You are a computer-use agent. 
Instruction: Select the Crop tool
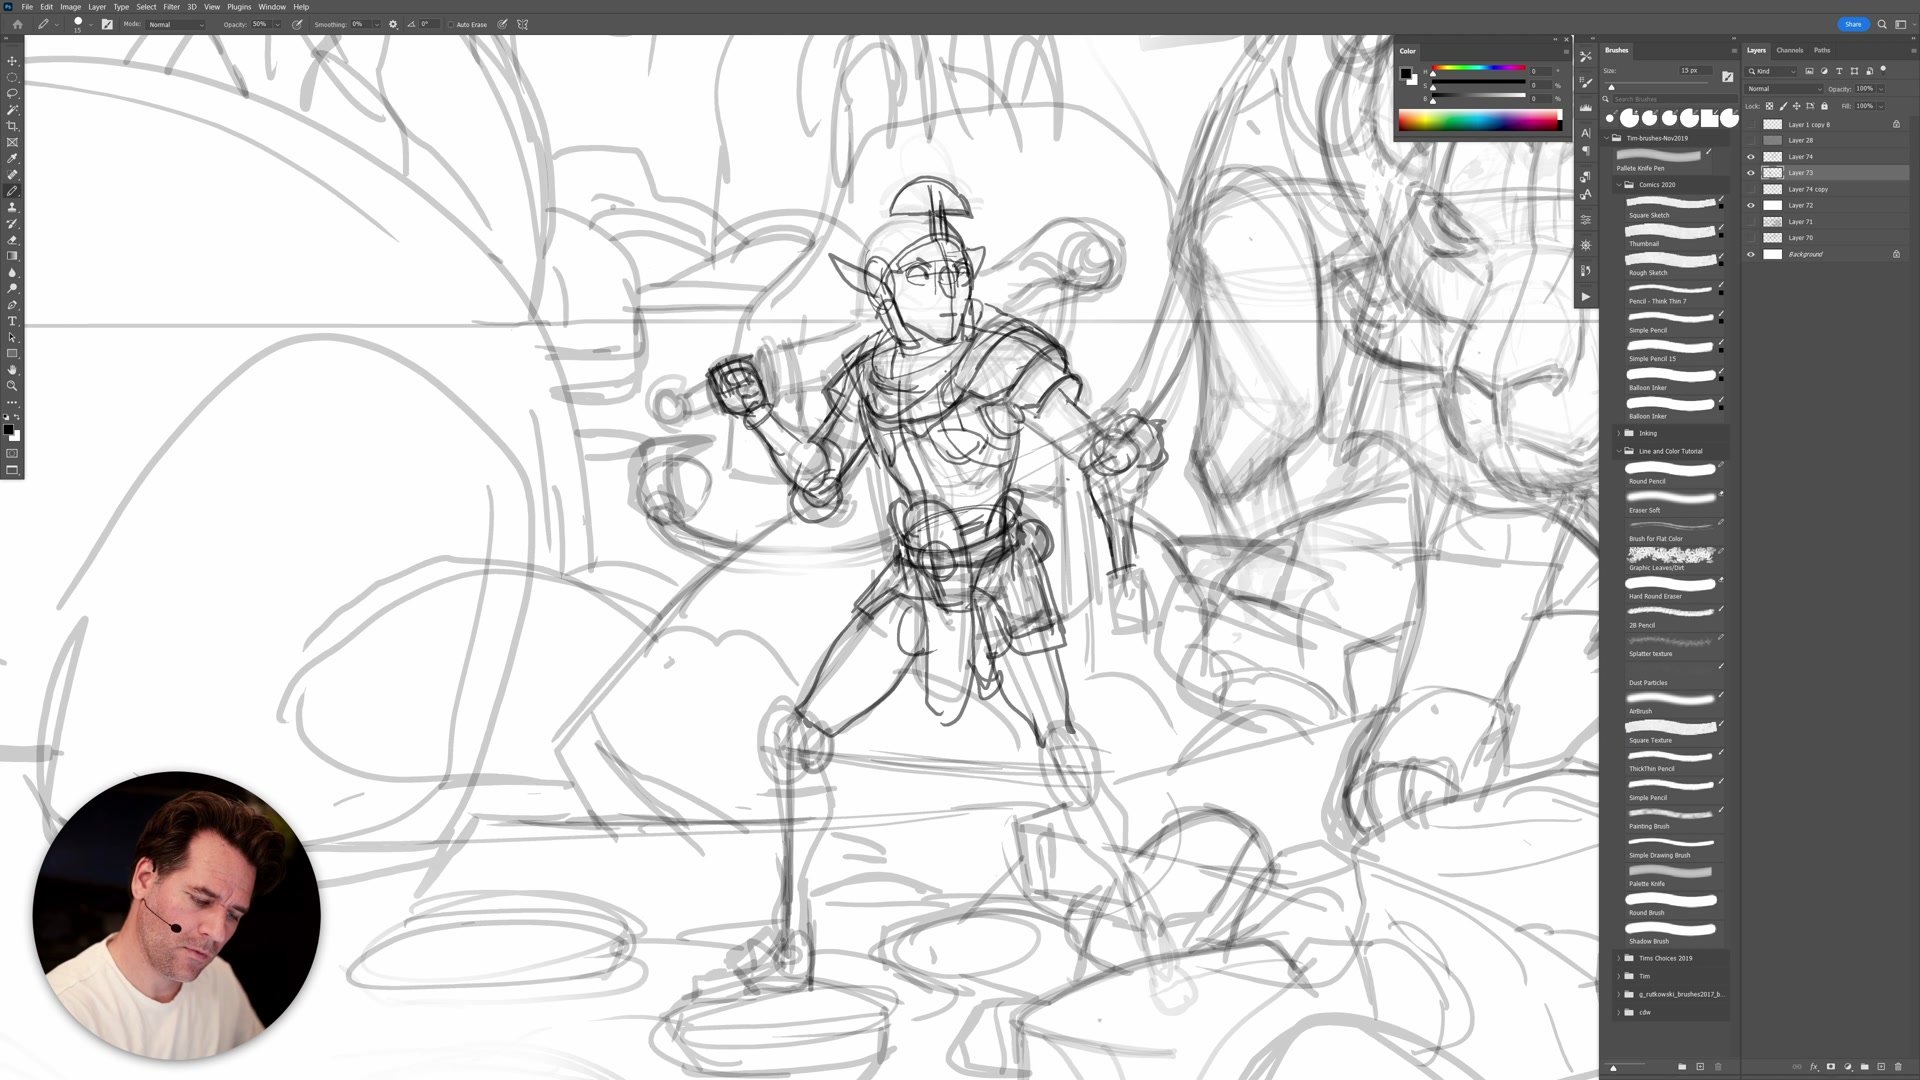coord(12,126)
